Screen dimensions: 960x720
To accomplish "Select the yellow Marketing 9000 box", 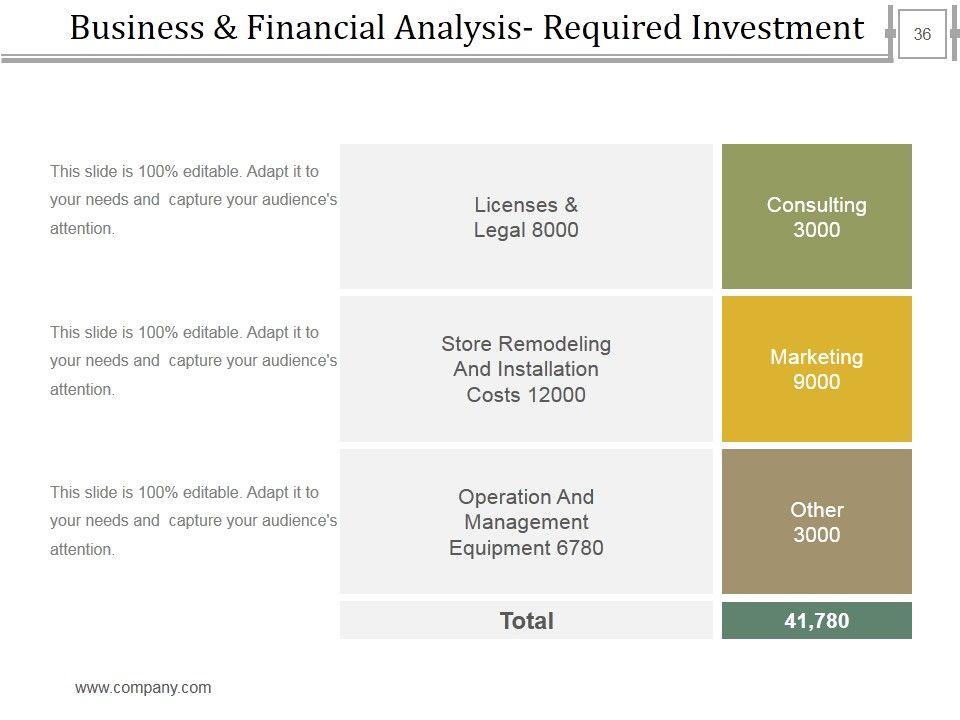I will [816, 369].
